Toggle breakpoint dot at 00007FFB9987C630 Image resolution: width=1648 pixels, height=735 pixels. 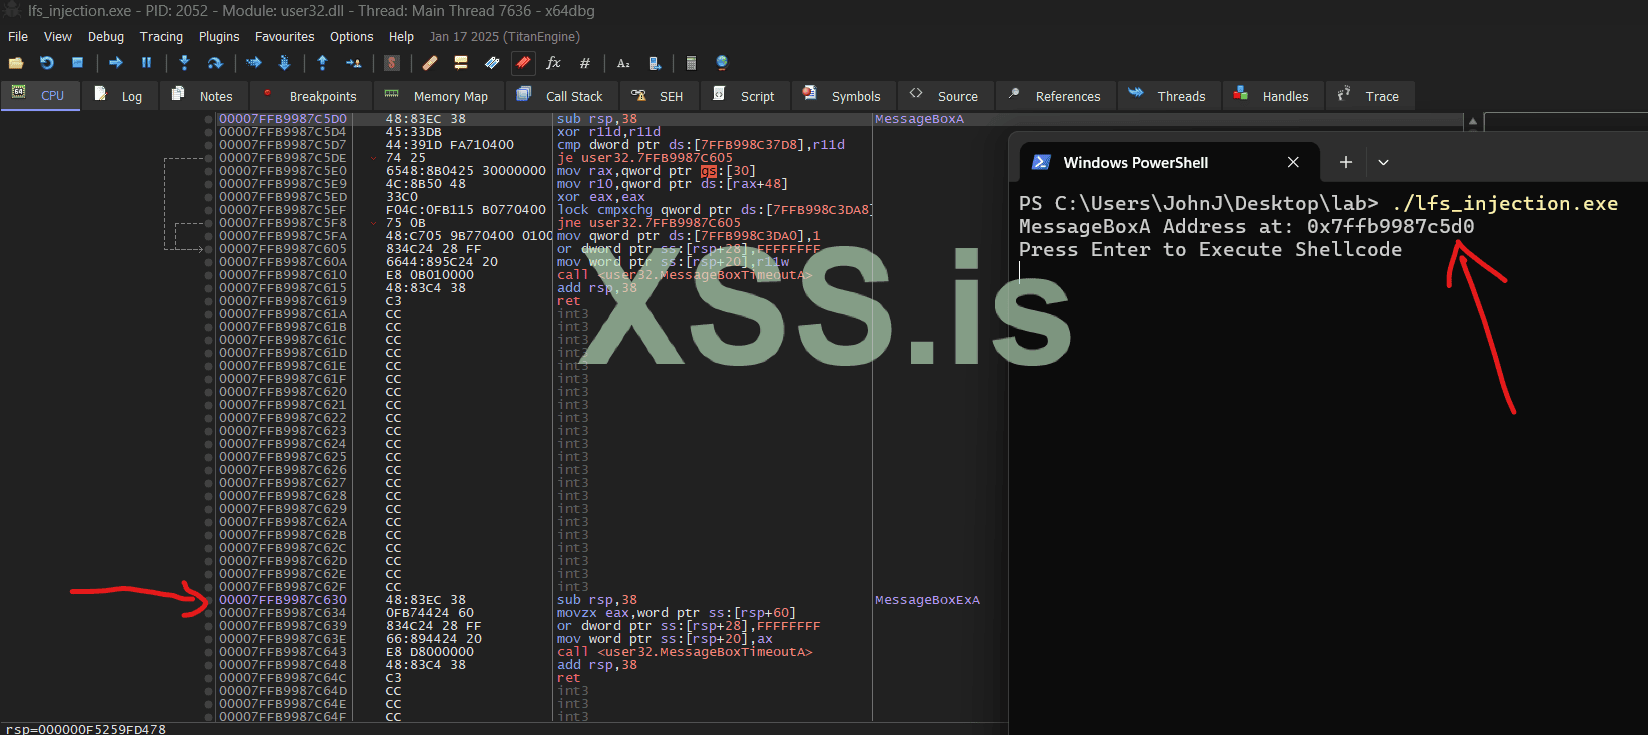point(209,600)
